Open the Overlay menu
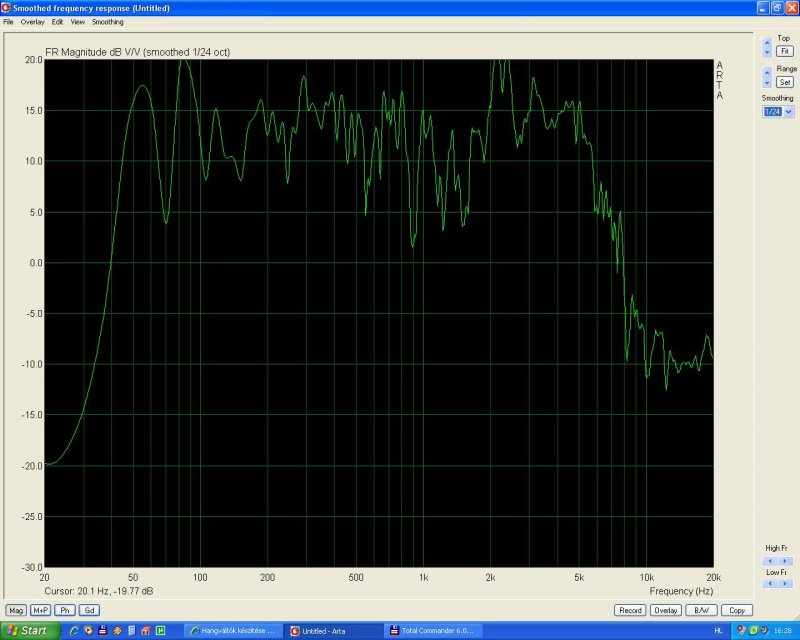Screen dimensions: 800x640 tap(33, 22)
